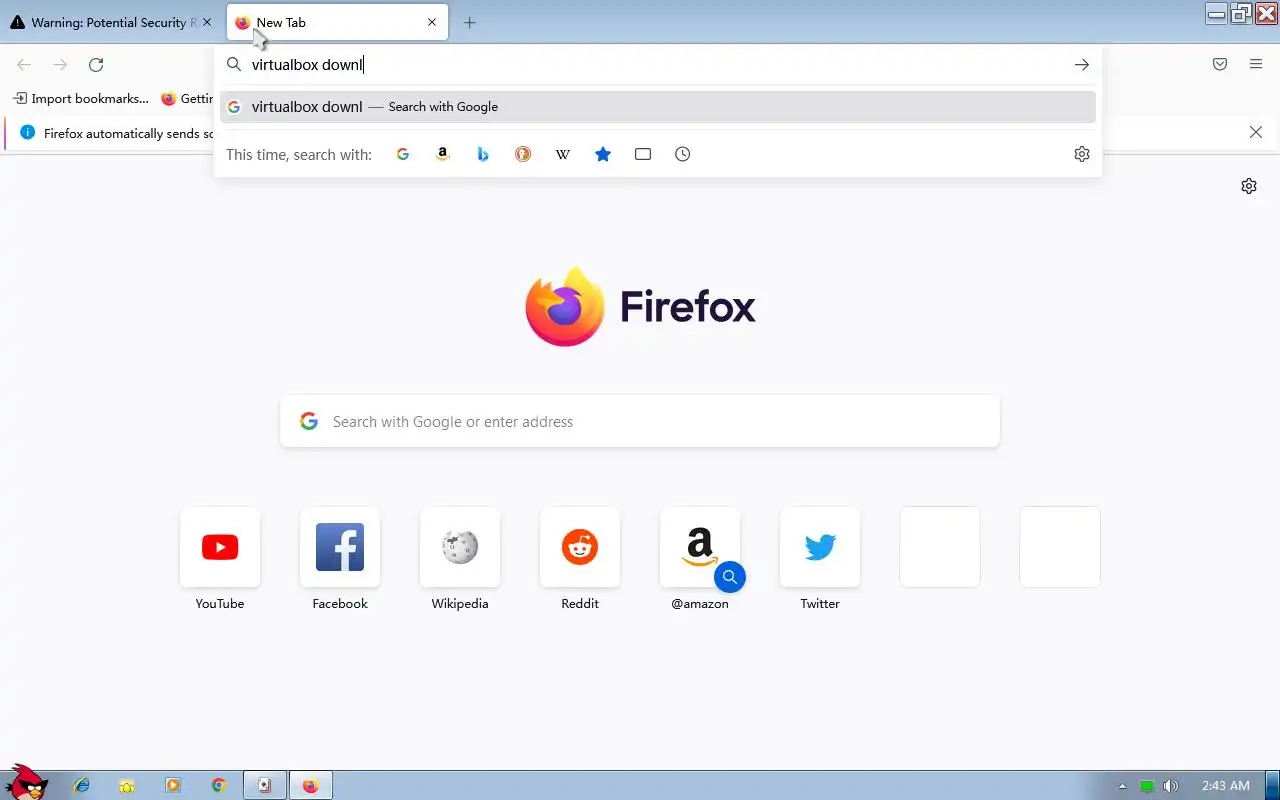Launch Chrome from the taskbar

click(219, 786)
